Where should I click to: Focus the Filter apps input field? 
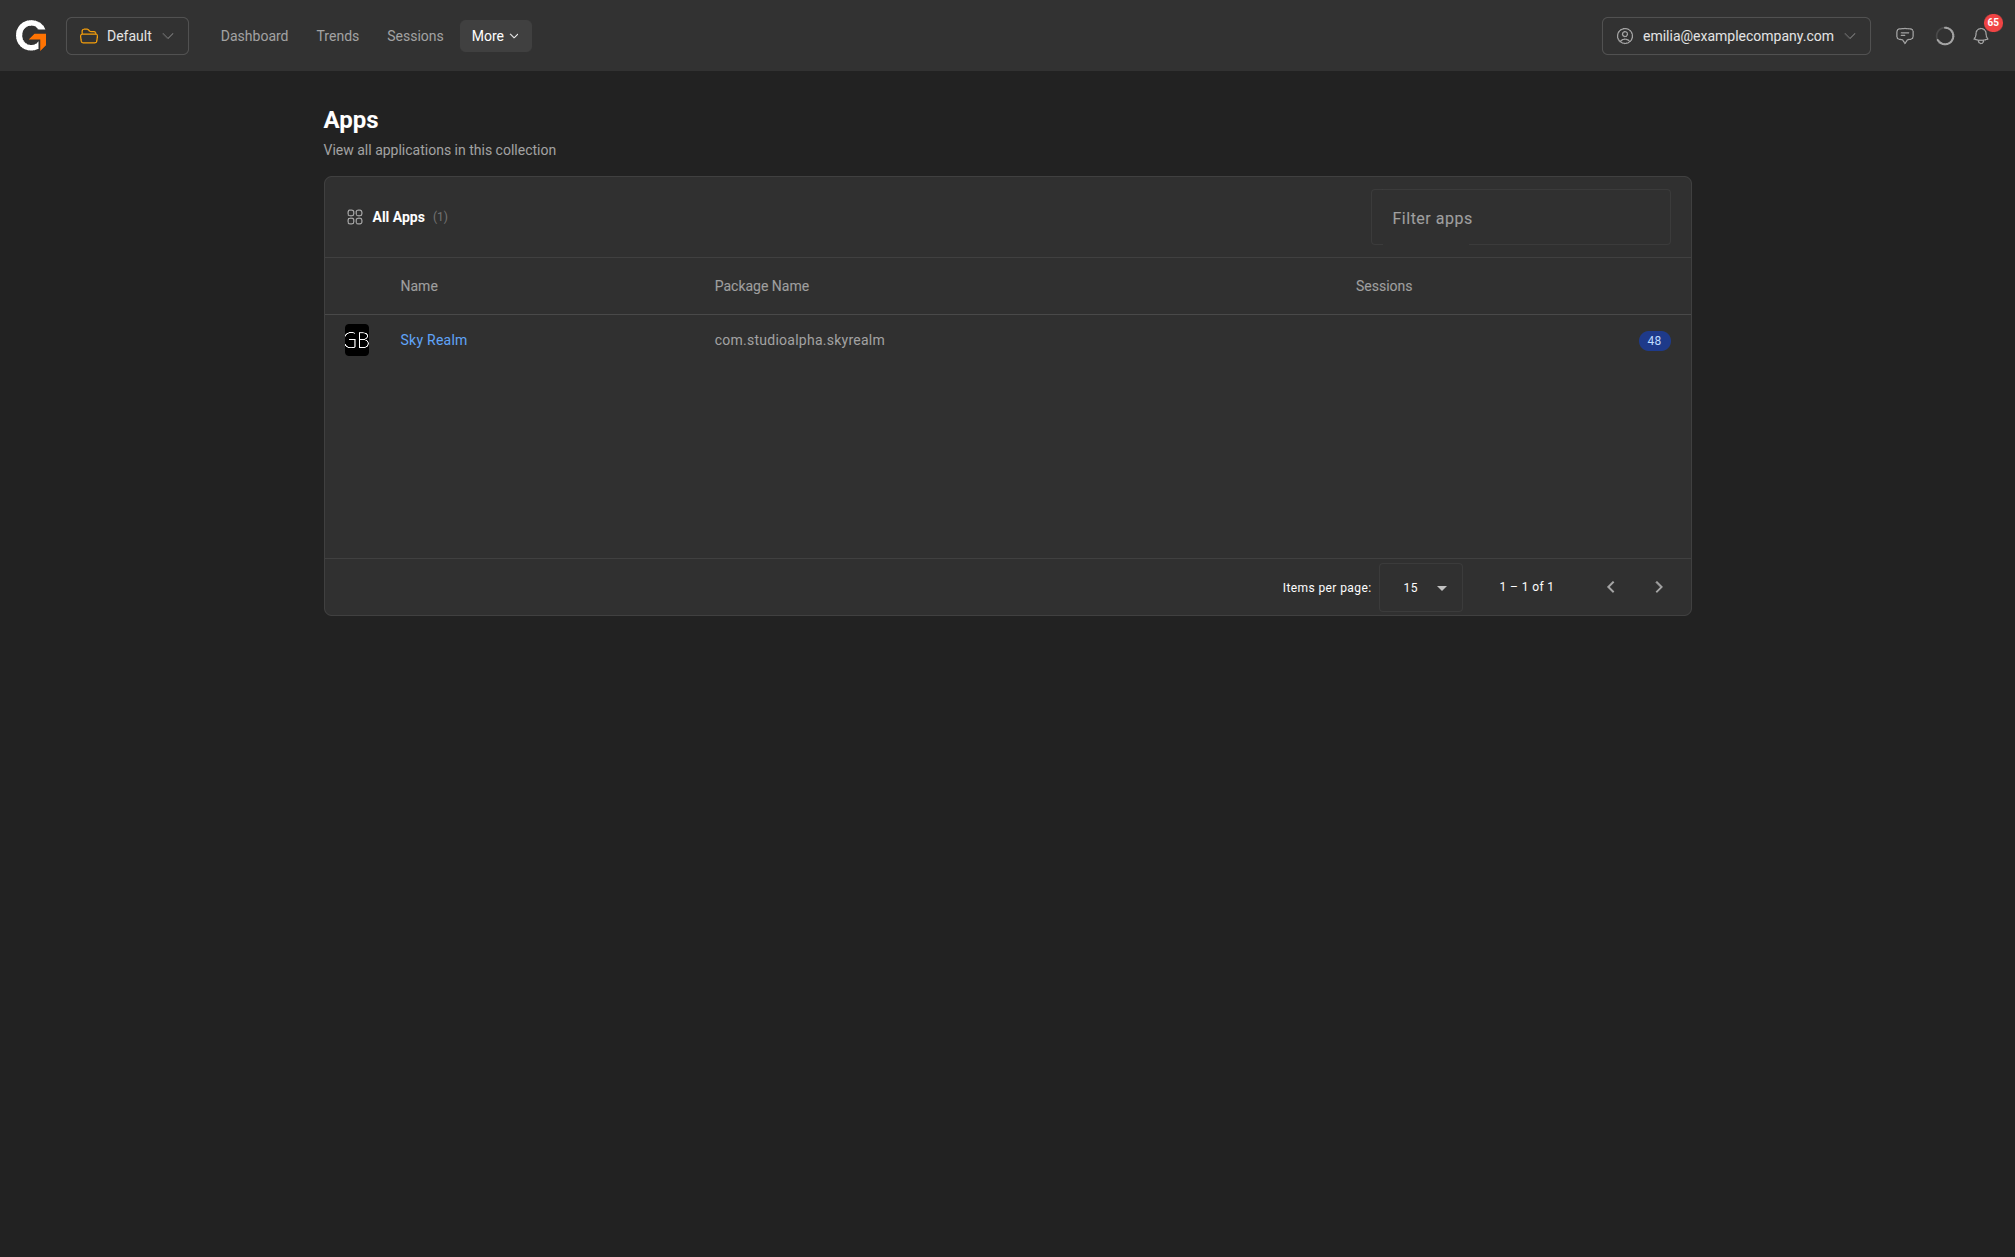1520,218
